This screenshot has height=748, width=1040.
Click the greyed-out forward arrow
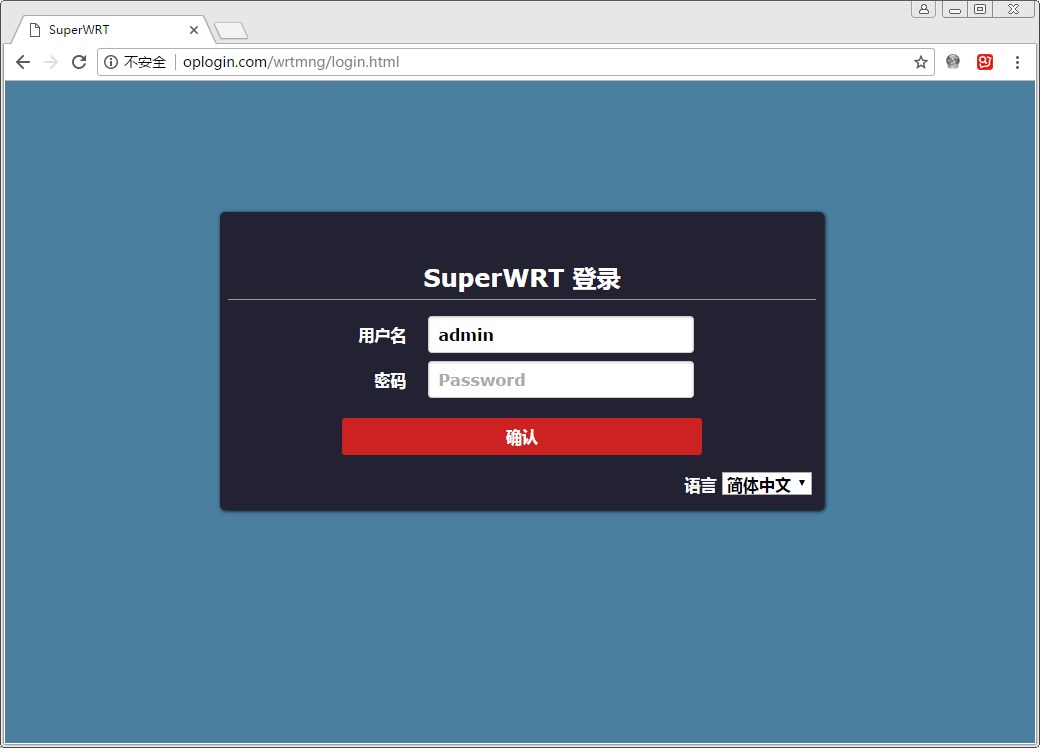coord(51,62)
